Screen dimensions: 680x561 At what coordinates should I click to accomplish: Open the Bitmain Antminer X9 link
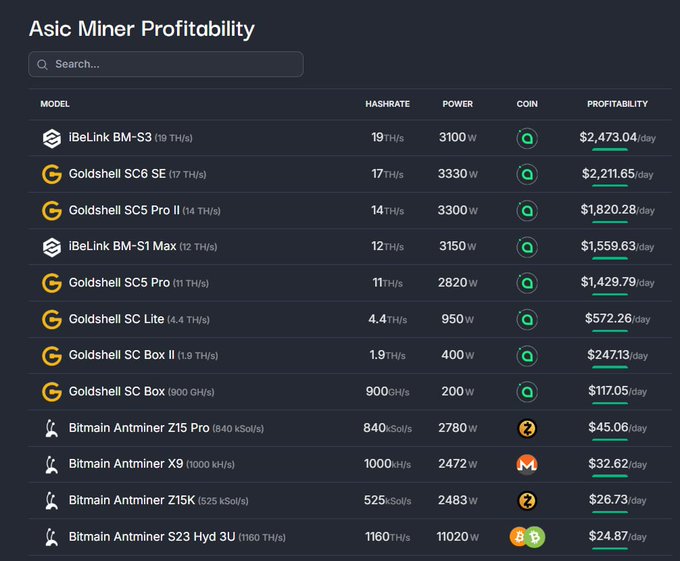(152, 464)
